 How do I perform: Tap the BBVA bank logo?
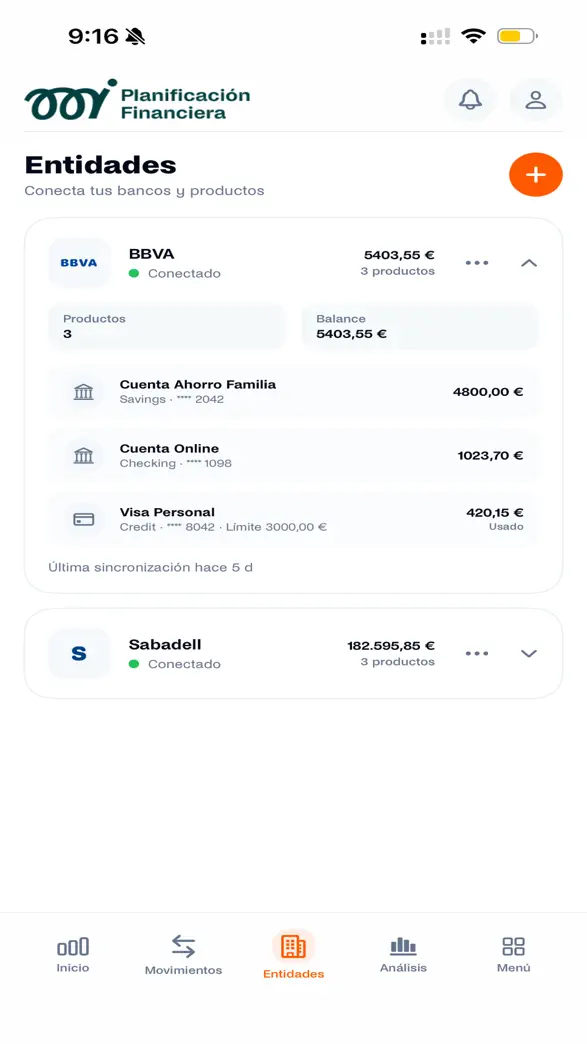(79, 263)
